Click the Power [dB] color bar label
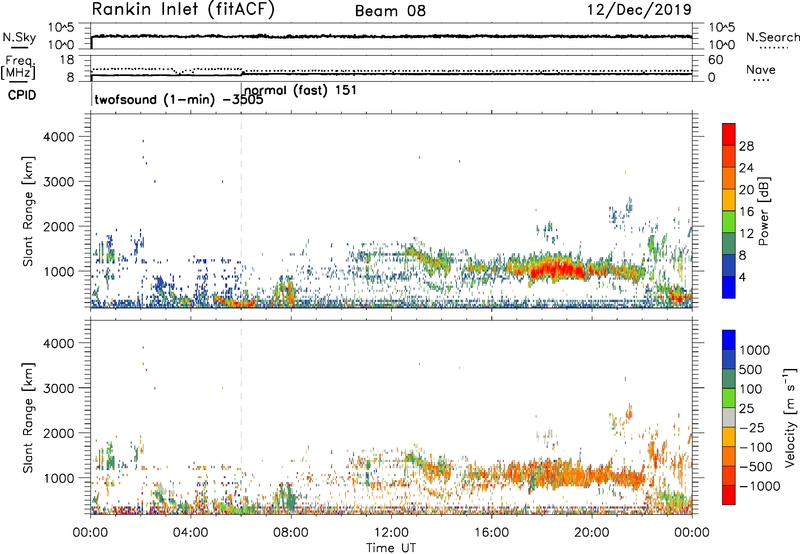The image size is (800, 554). pos(764,211)
